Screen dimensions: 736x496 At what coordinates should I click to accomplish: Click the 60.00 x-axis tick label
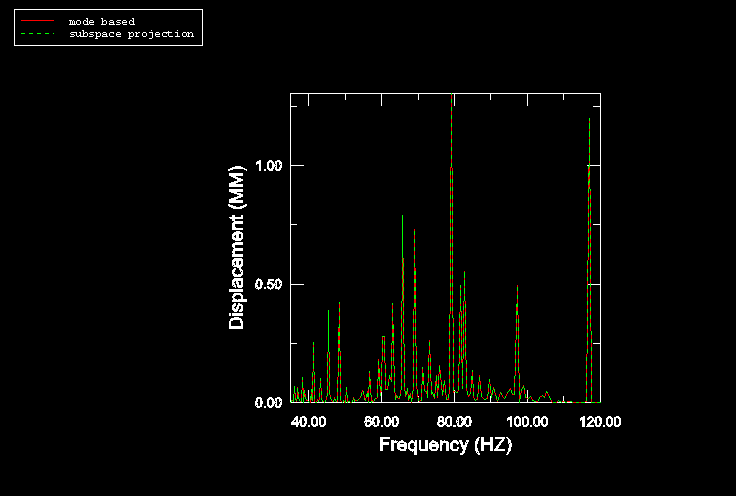tap(381, 422)
